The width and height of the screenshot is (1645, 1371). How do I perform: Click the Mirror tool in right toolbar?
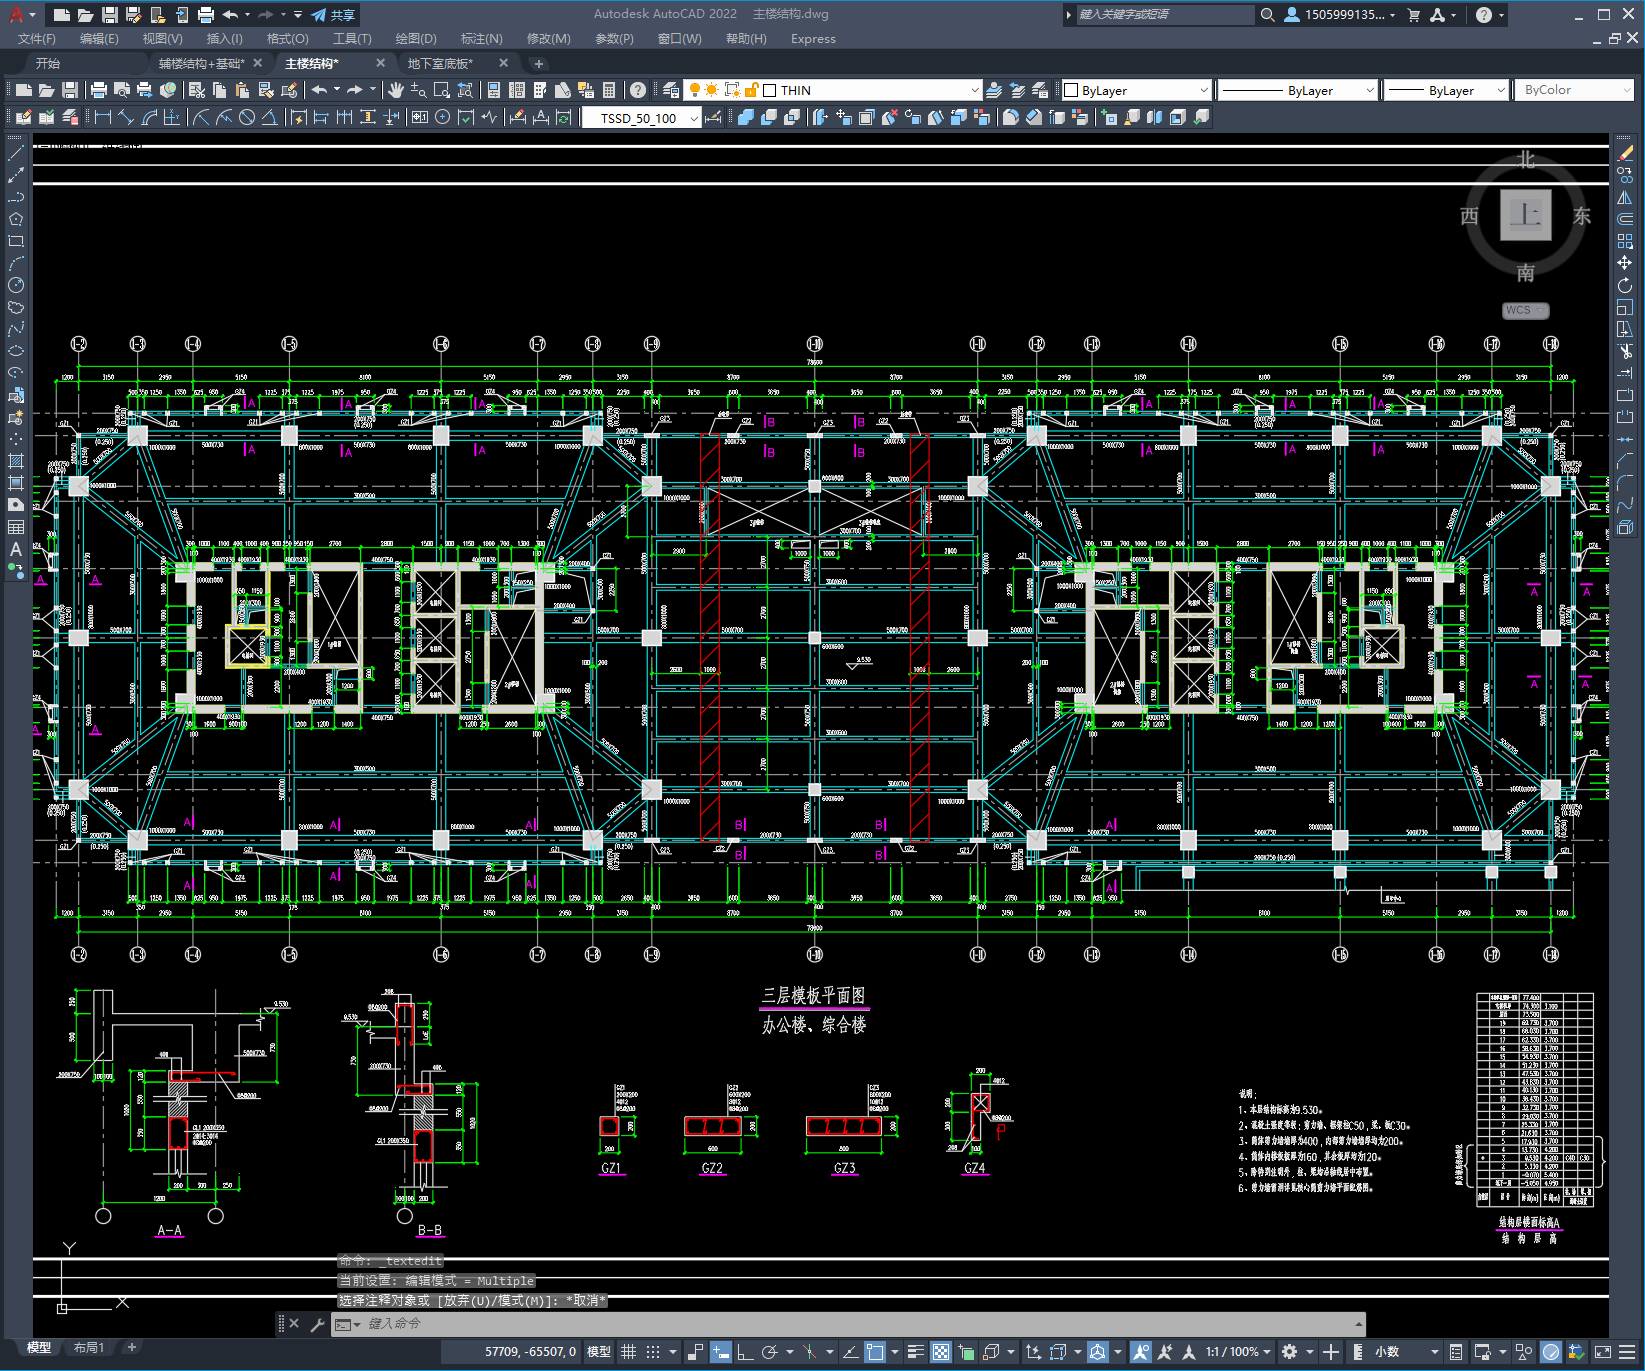[1625, 197]
